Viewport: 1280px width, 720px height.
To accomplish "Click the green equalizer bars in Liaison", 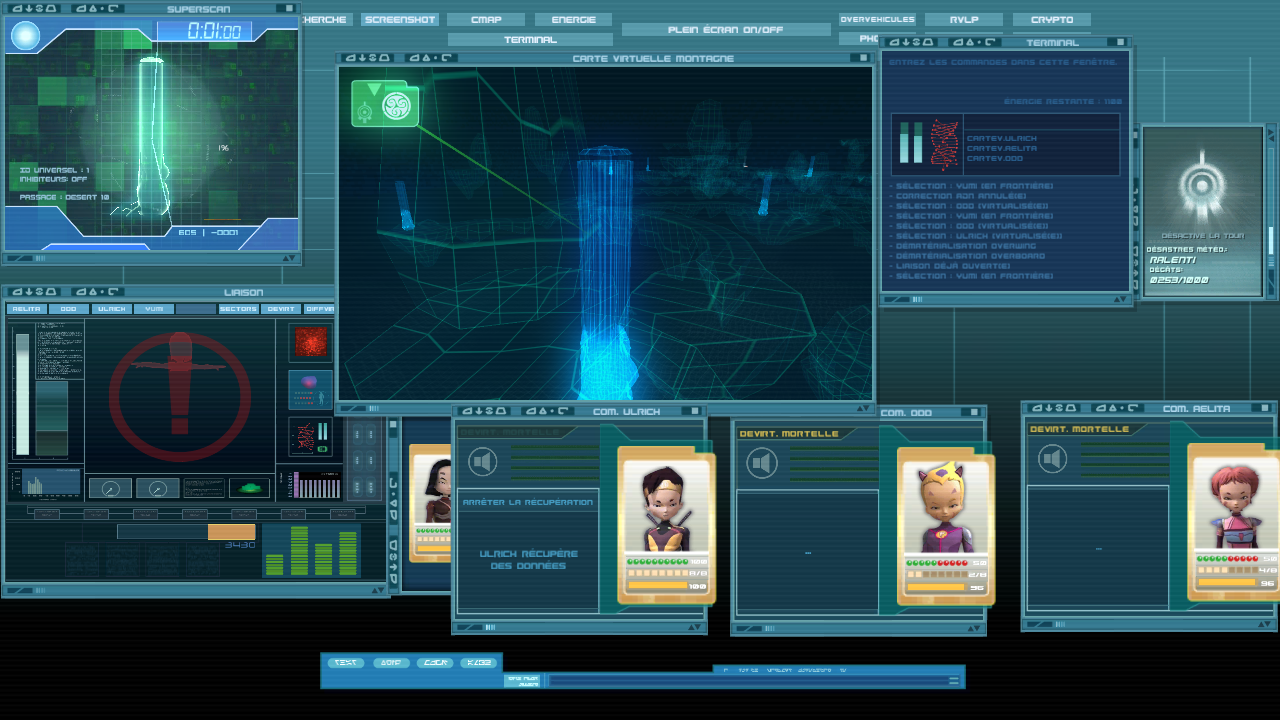I will coord(311,551).
